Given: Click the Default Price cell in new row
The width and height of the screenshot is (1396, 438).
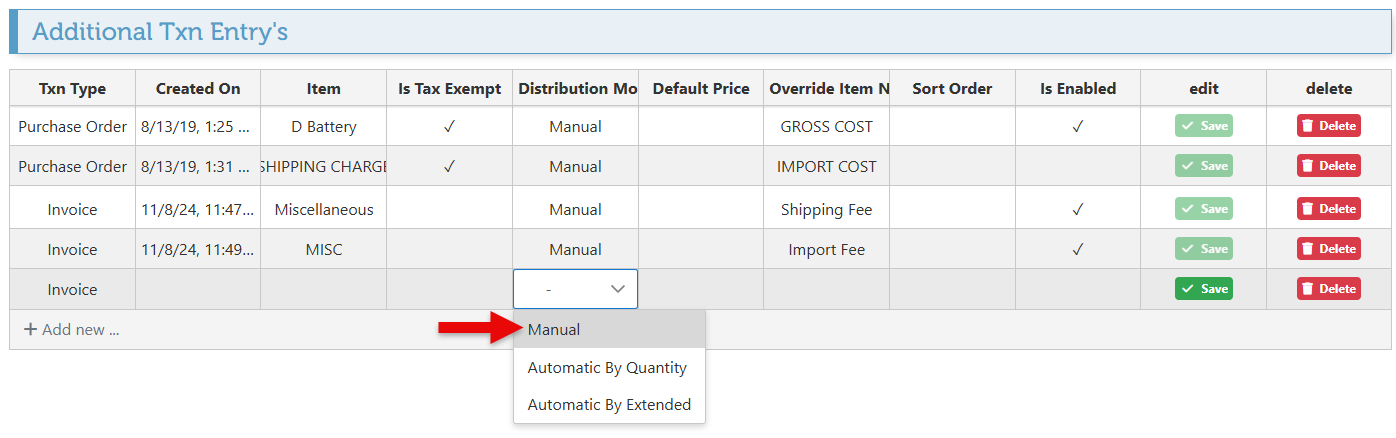Looking at the screenshot, I should [x=700, y=289].
